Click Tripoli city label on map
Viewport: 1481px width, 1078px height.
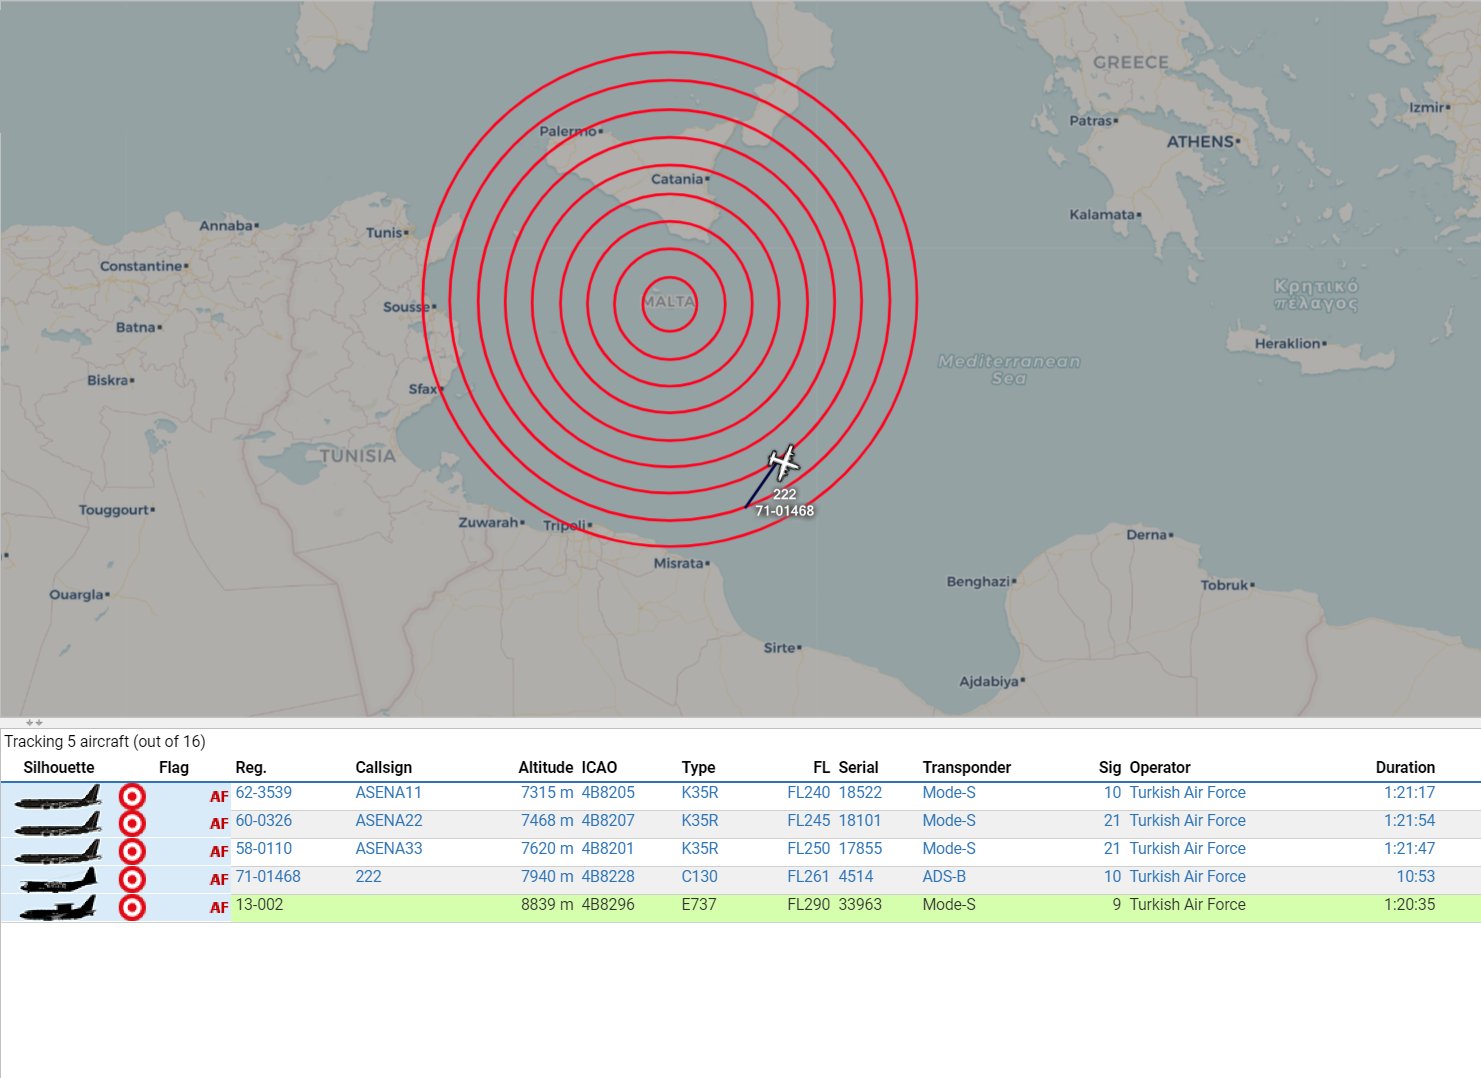coord(566,526)
